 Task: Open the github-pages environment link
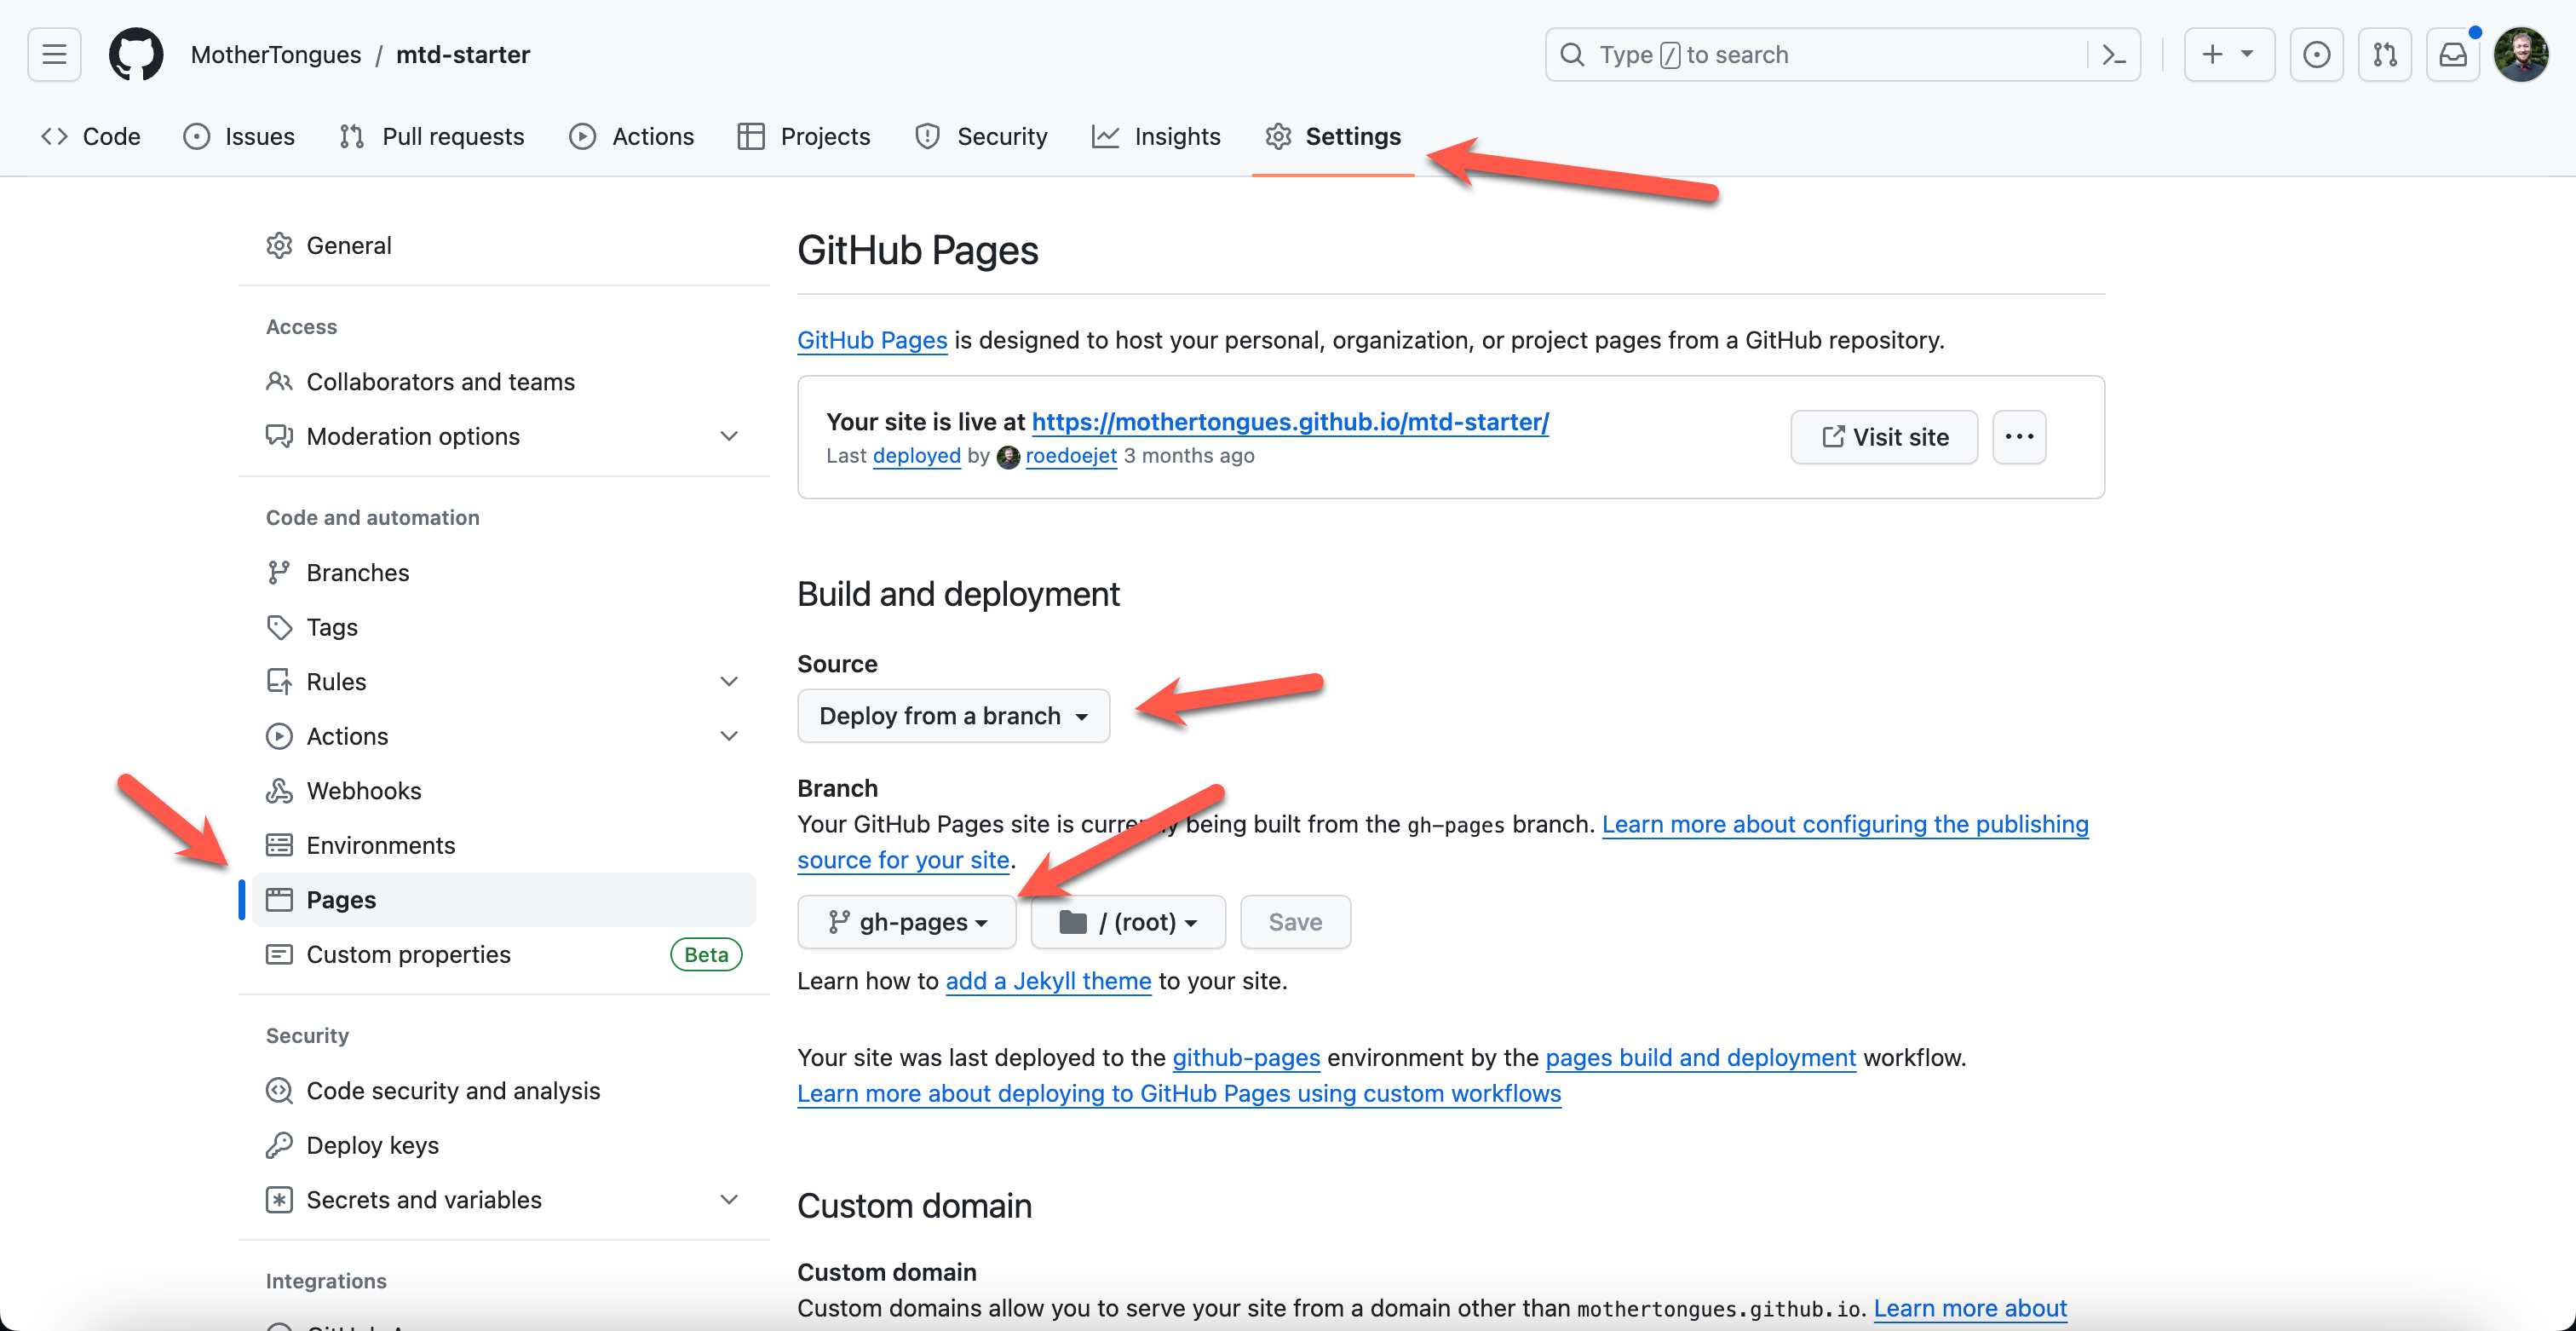pyautogui.click(x=1246, y=1058)
